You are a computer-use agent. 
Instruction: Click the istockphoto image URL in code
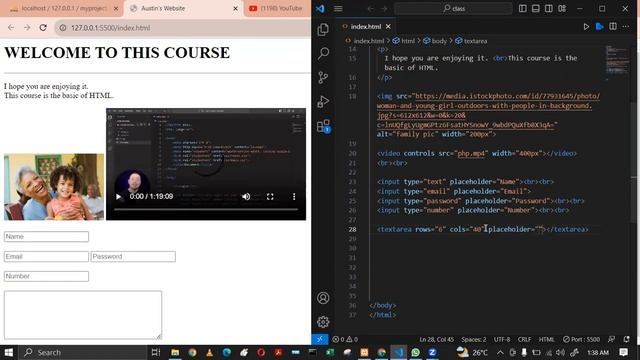(488, 110)
